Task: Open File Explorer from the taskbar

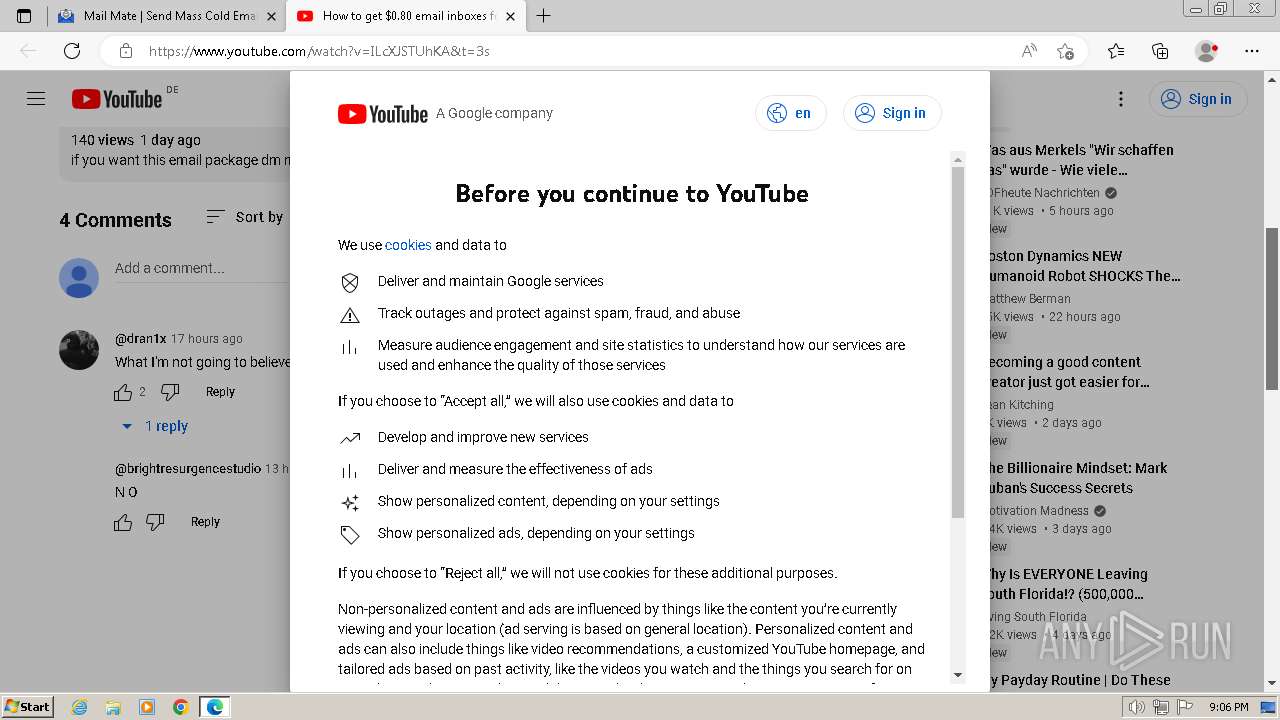Action: point(113,707)
